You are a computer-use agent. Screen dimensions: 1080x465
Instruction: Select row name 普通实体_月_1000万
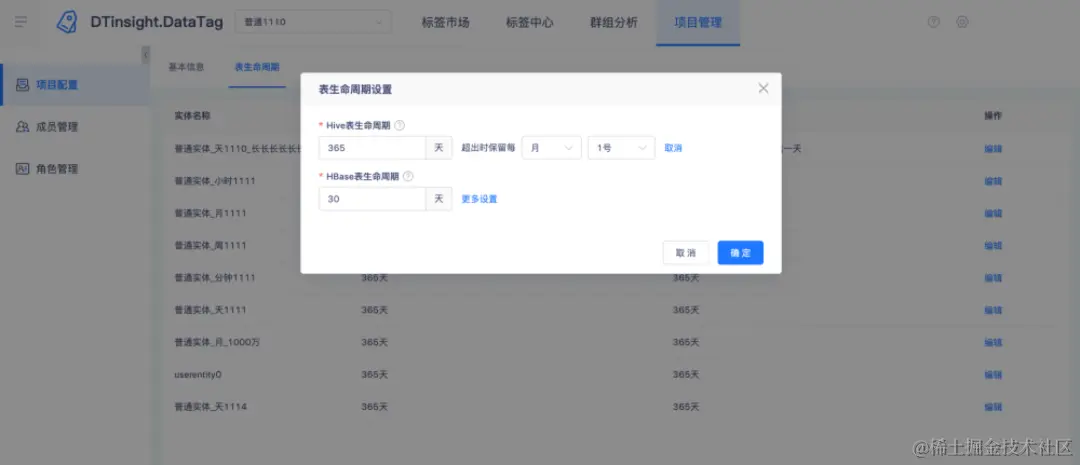tap(217, 342)
